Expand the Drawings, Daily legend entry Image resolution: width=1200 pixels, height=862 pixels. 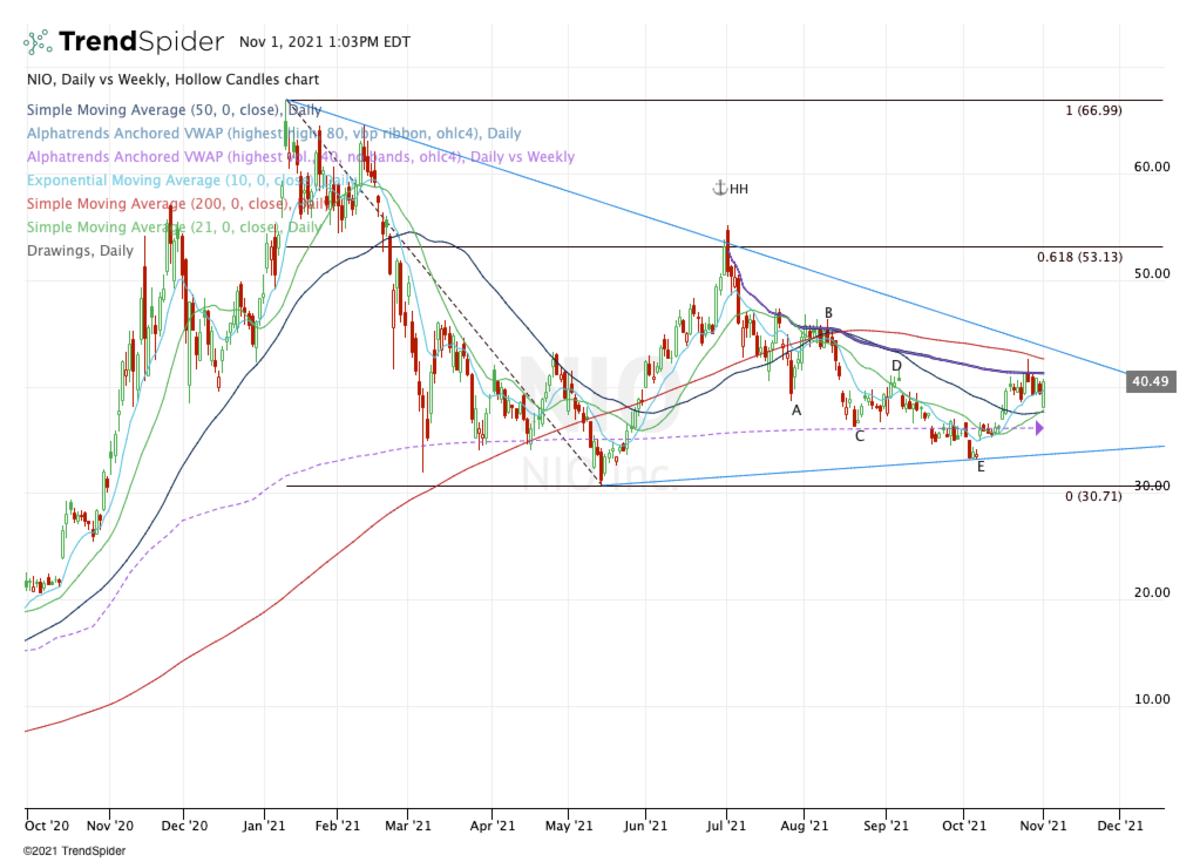pyautogui.click(x=79, y=250)
